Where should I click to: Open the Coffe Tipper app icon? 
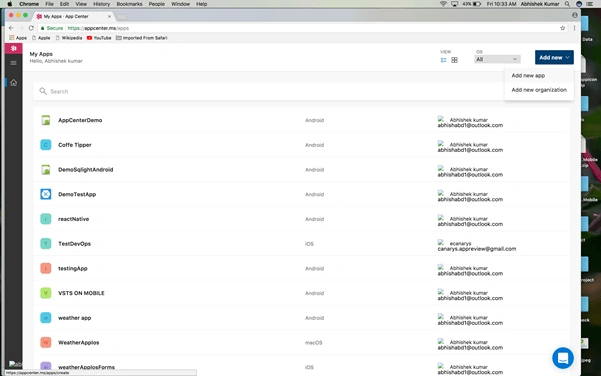tap(46, 145)
